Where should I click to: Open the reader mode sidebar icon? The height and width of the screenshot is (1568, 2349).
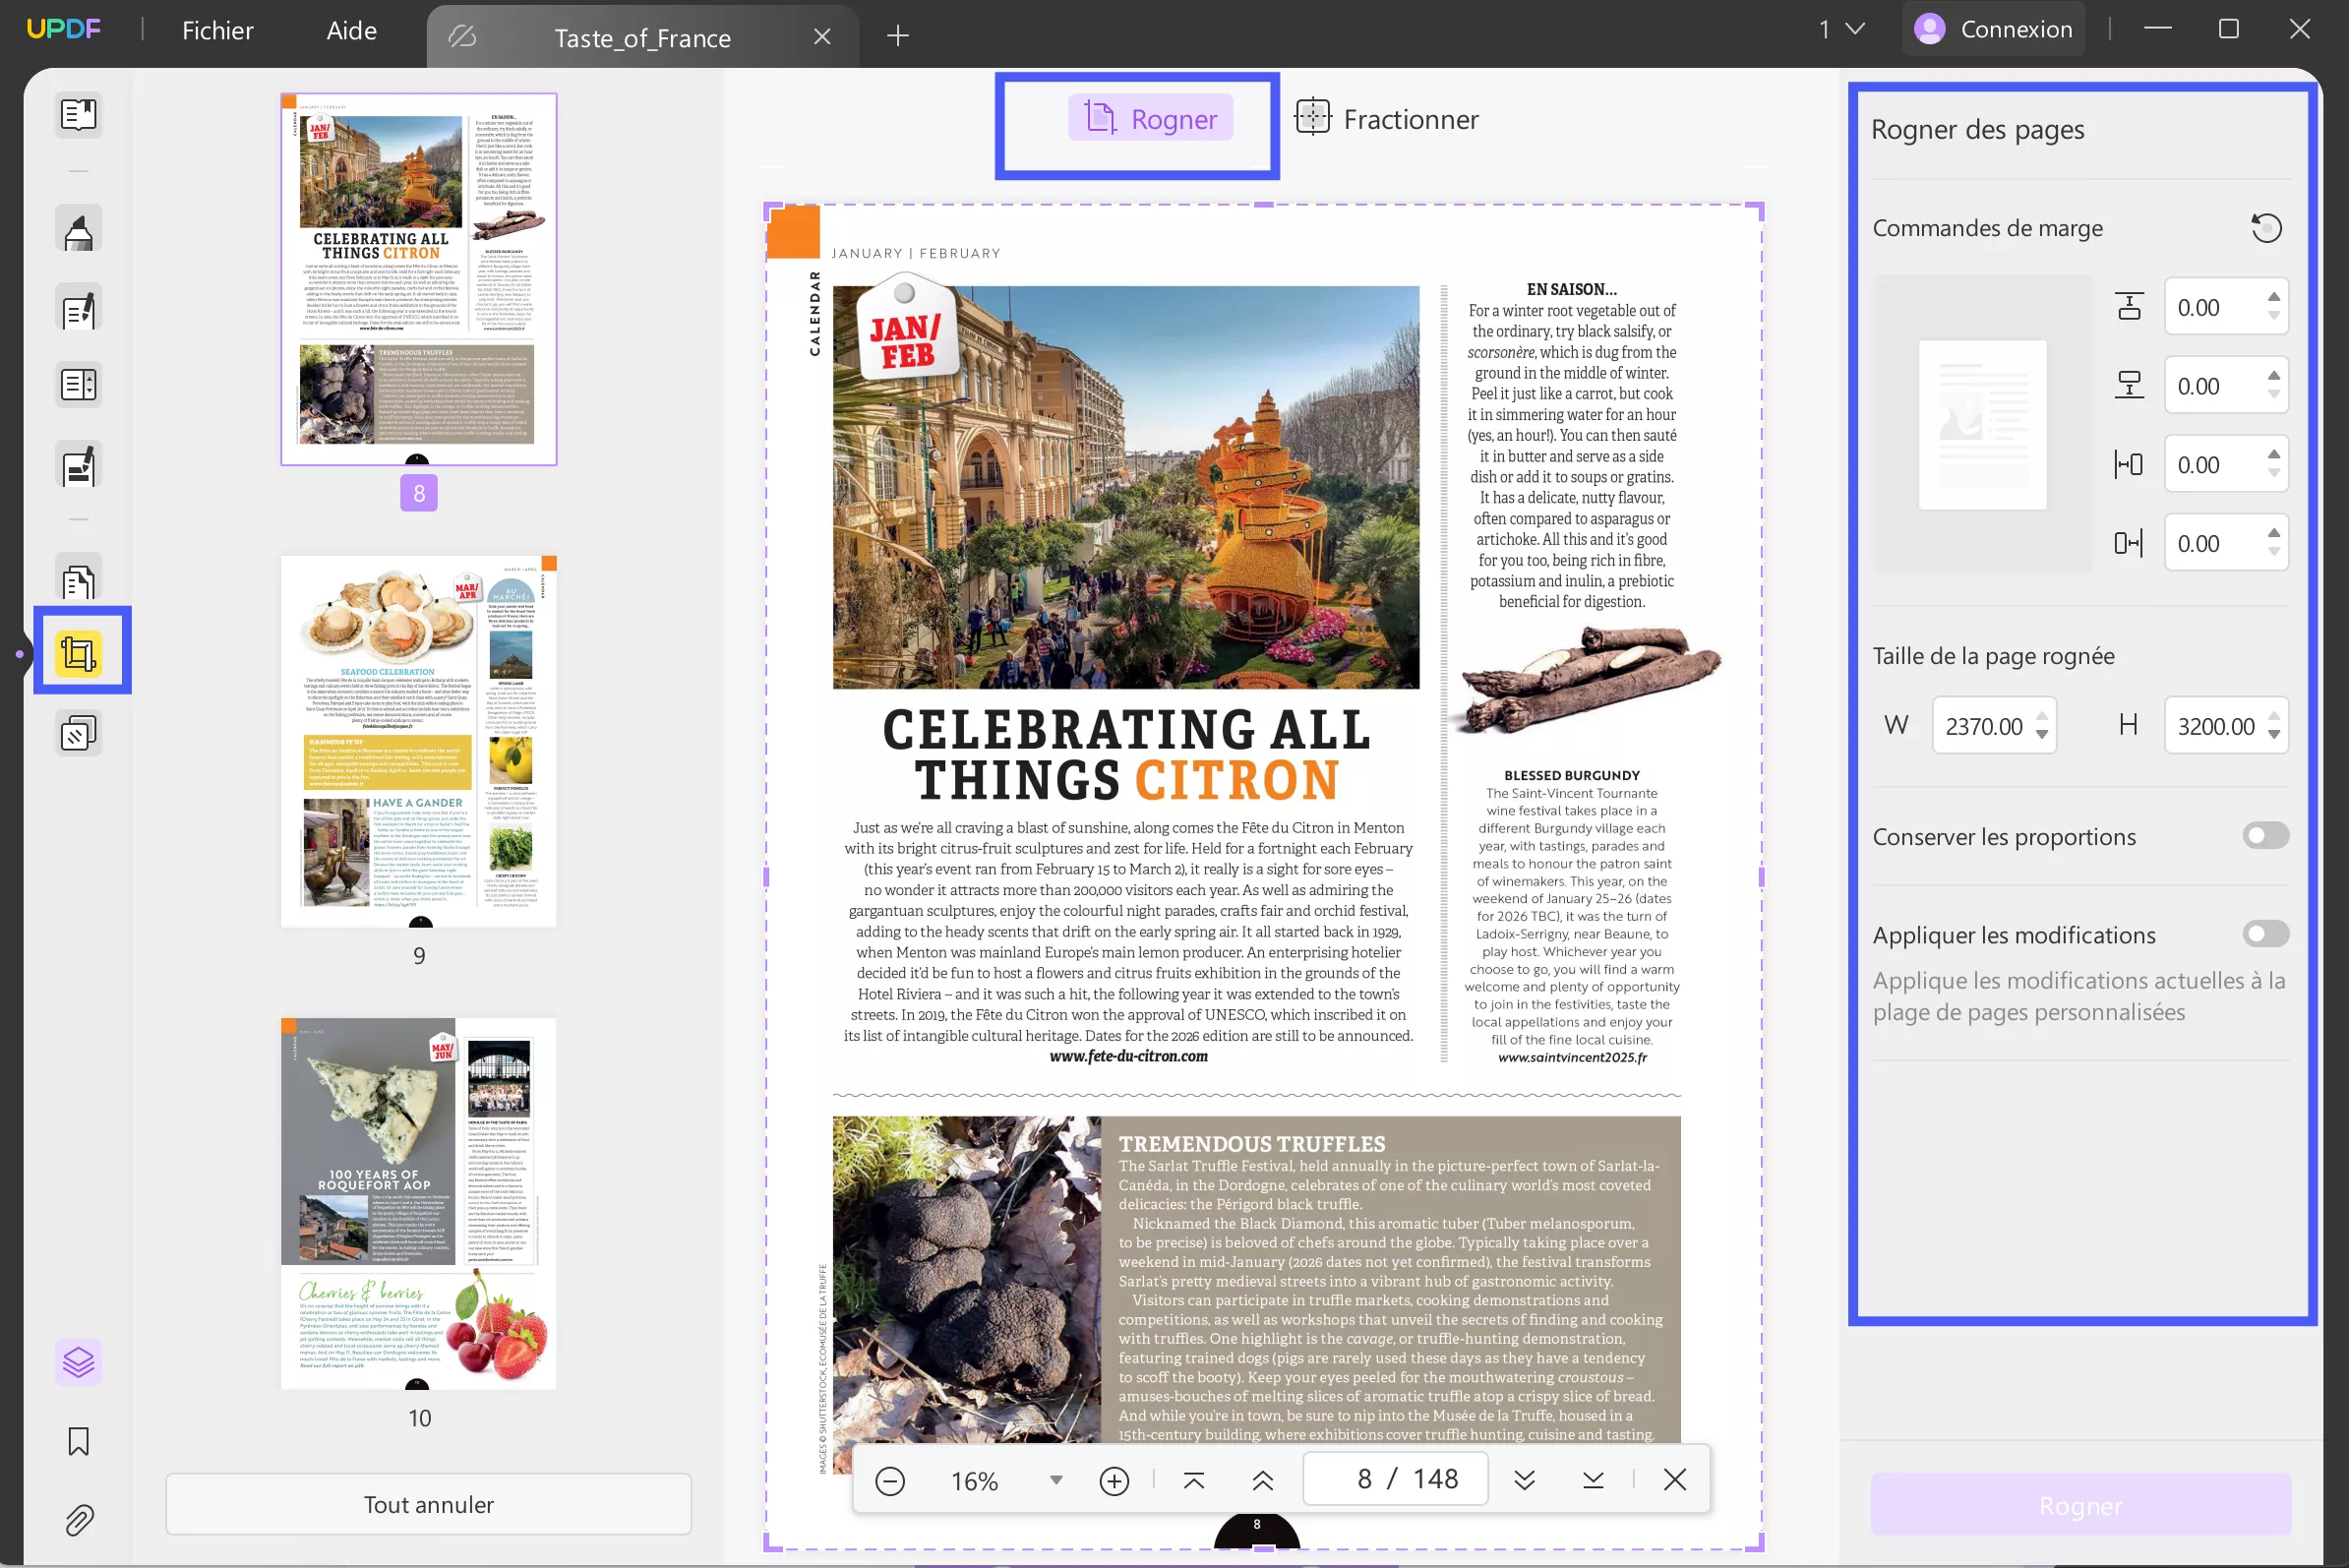click(78, 114)
